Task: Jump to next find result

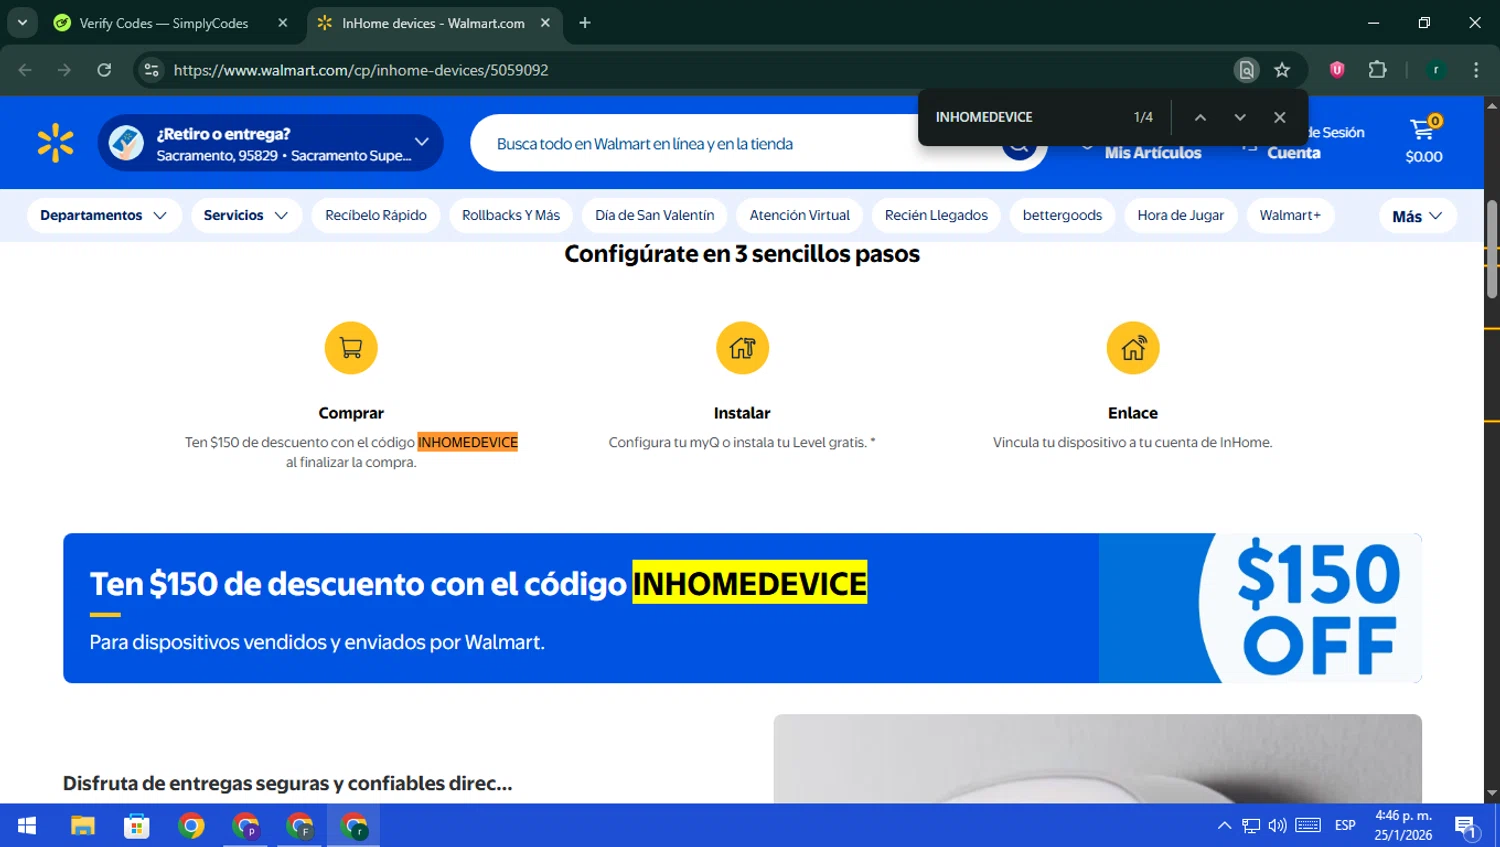Action: coord(1240,117)
